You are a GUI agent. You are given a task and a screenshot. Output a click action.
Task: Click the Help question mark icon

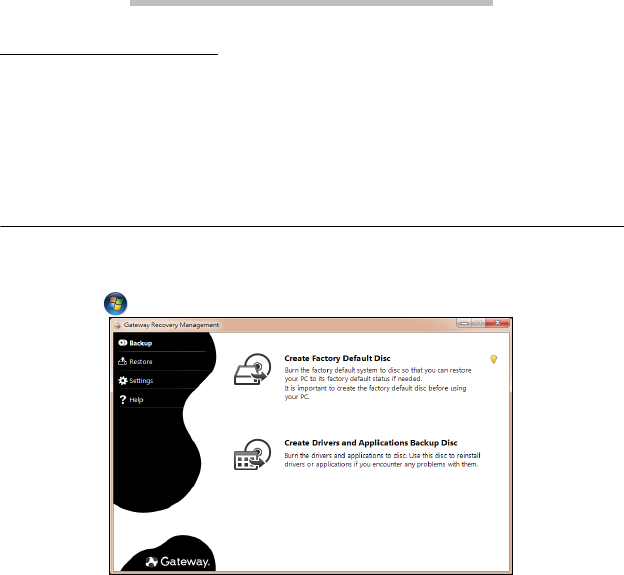point(123,400)
